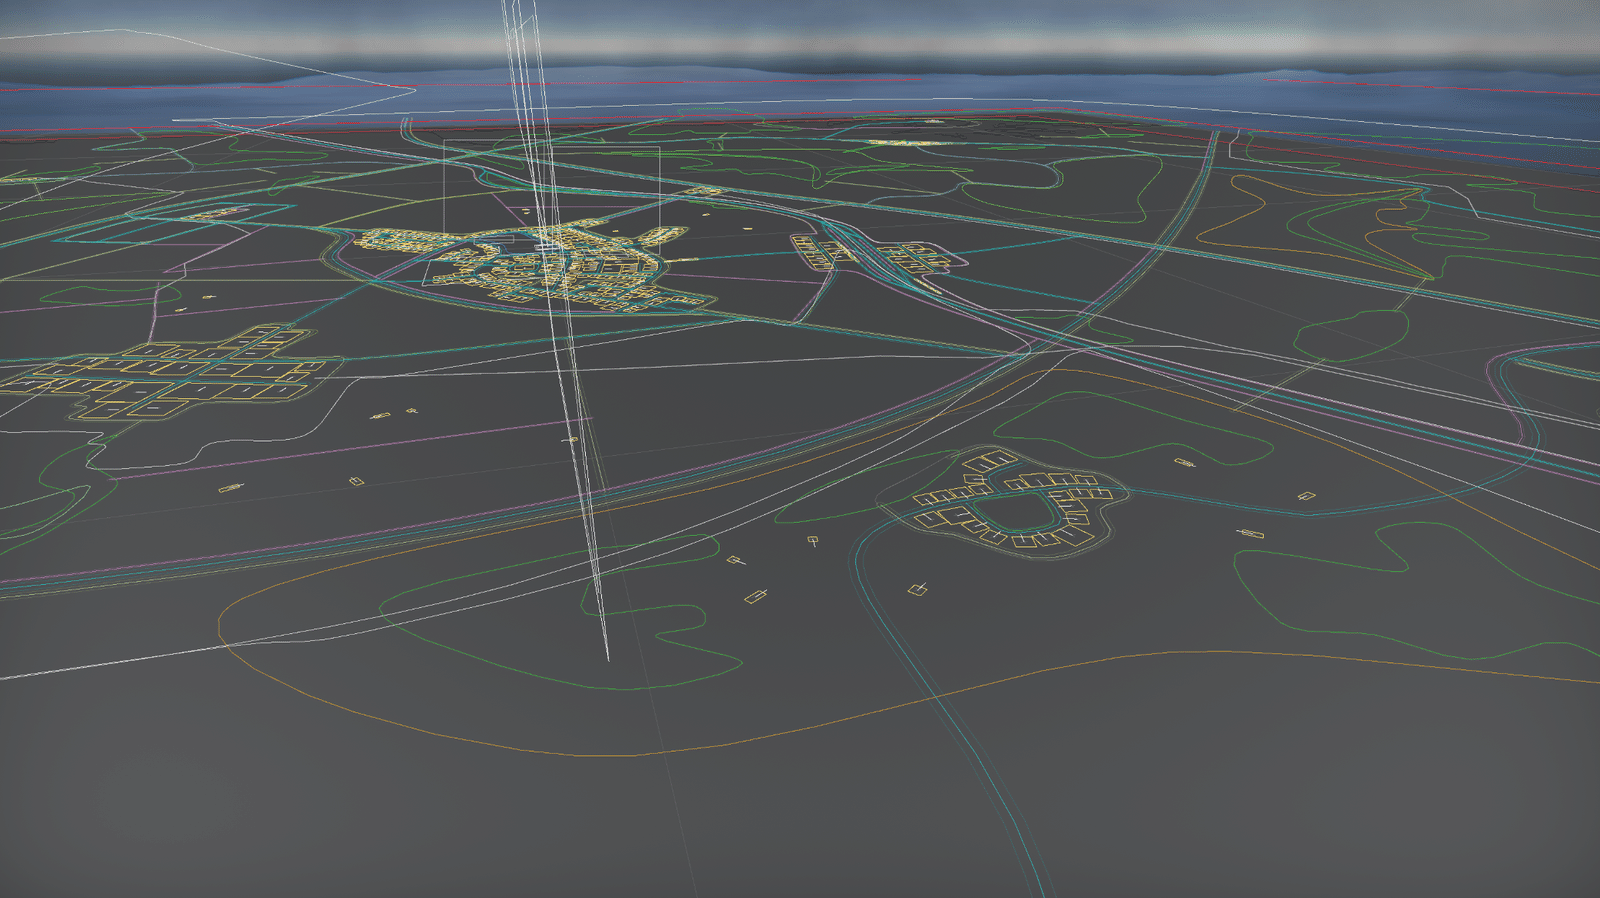Screen dimensions: 1600x898
Task: Click the ground tip of the white beam
Action: point(608,658)
